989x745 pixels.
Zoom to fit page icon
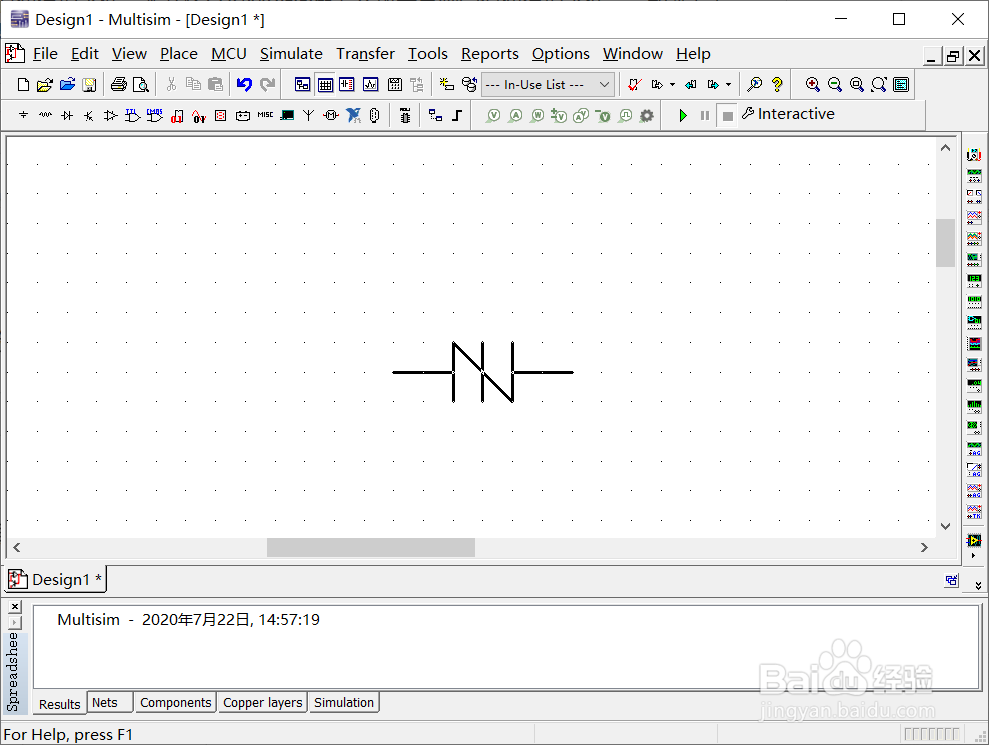(879, 85)
